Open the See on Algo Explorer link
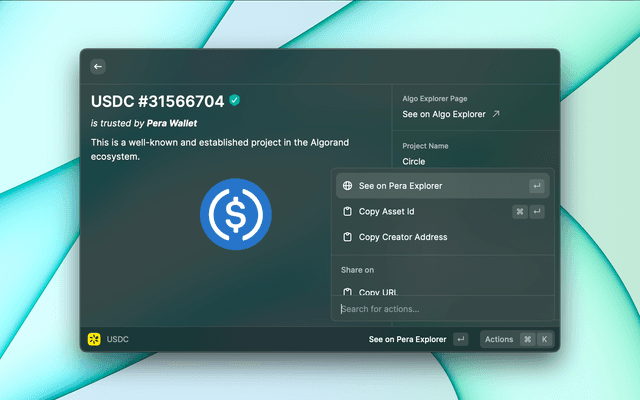Screen dimensions: 640x400 (444, 115)
